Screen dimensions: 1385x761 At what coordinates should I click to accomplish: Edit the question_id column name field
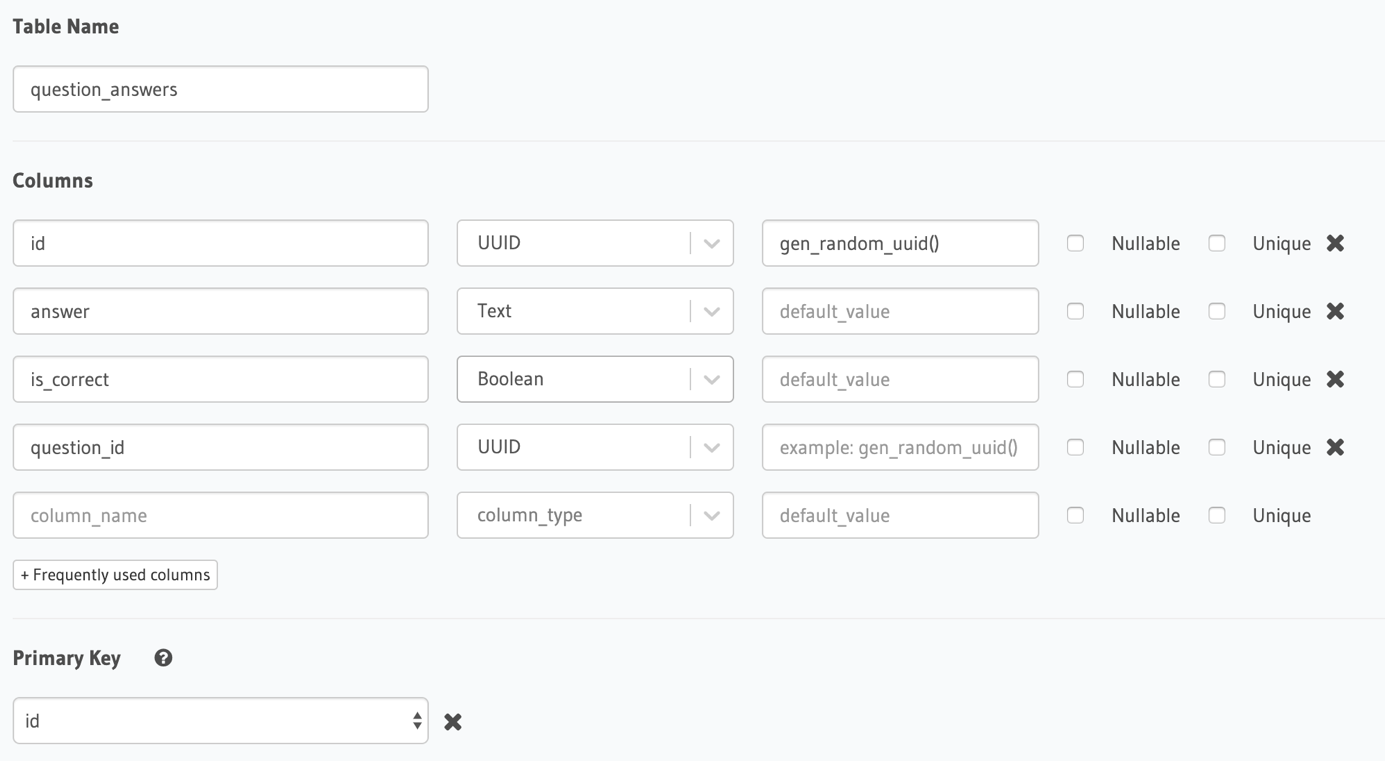(220, 447)
